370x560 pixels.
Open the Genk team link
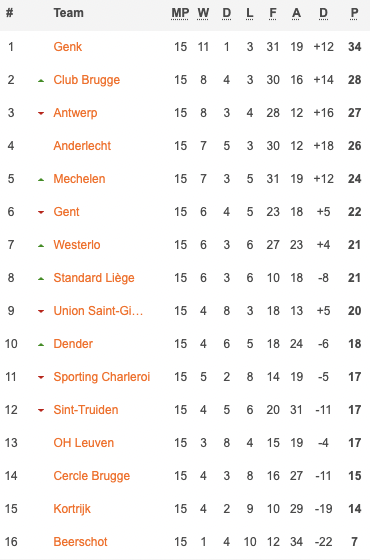click(68, 47)
